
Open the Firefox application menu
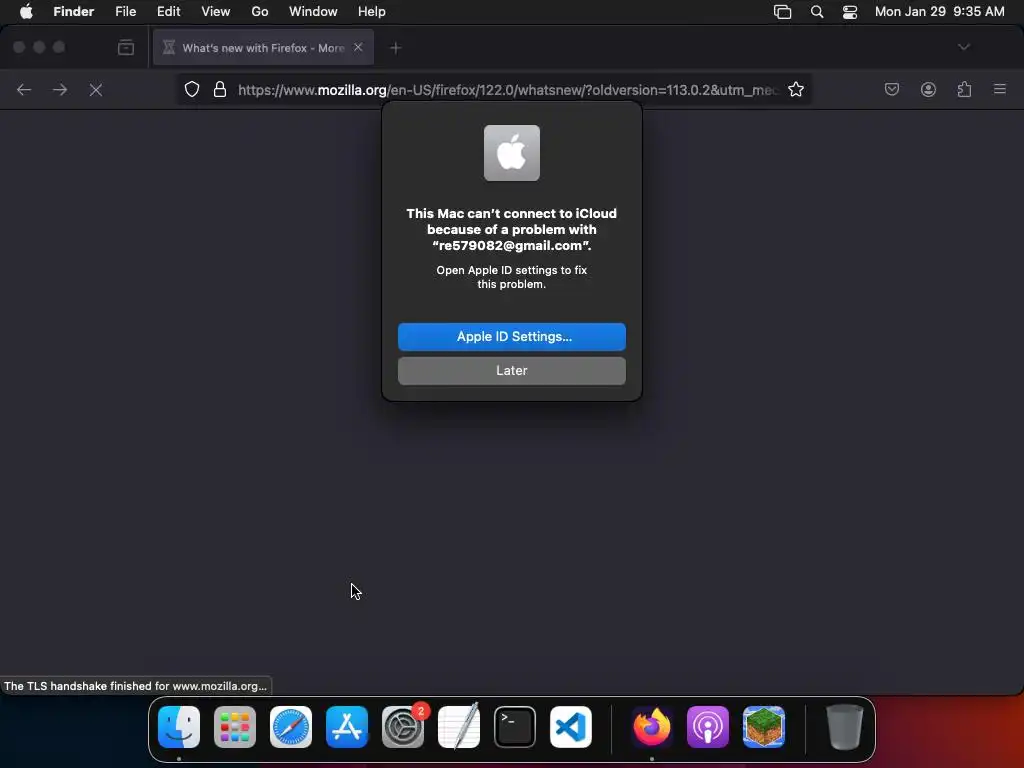coord(999,89)
